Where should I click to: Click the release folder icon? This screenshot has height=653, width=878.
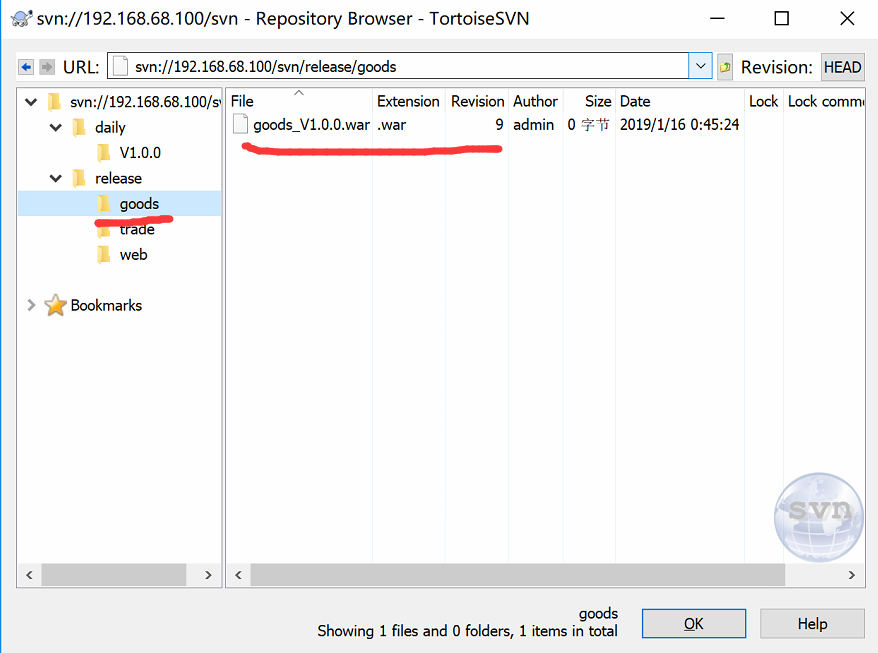point(80,178)
